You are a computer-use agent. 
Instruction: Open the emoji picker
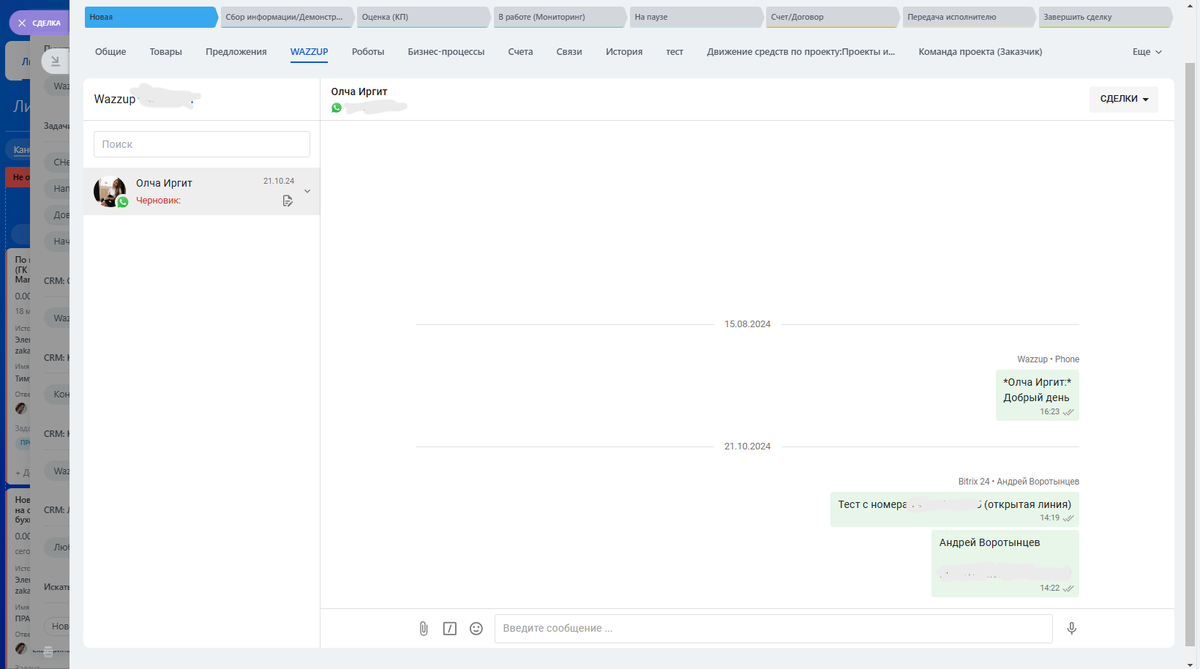point(476,628)
